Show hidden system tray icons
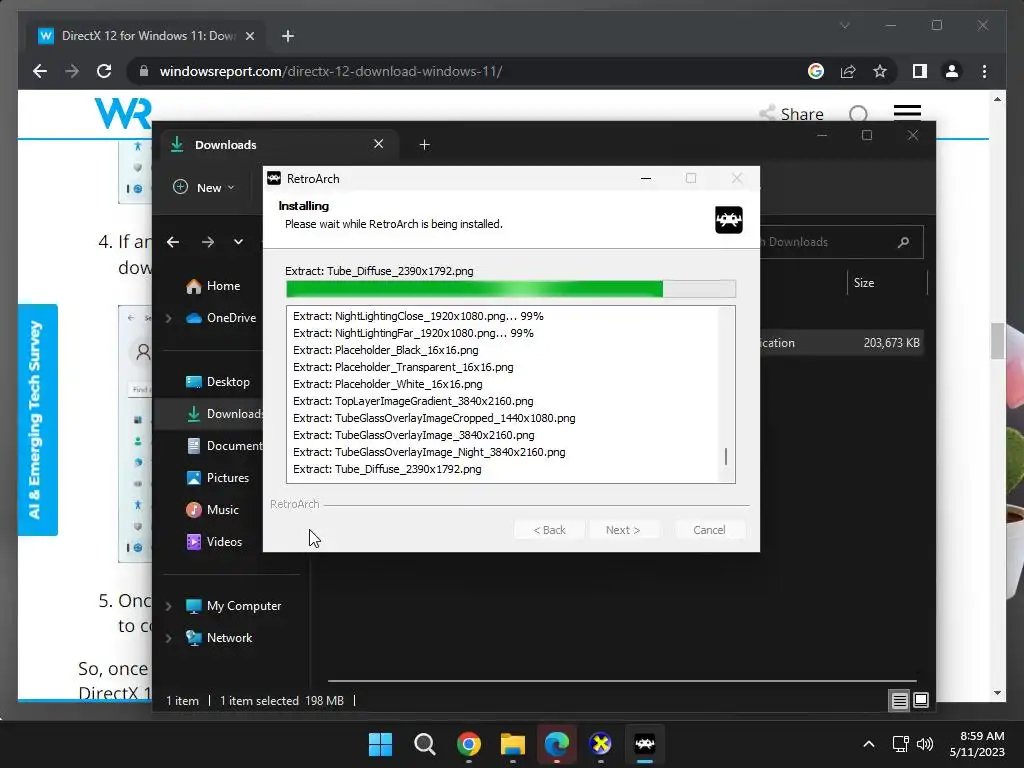The height and width of the screenshot is (768, 1024). (869, 744)
